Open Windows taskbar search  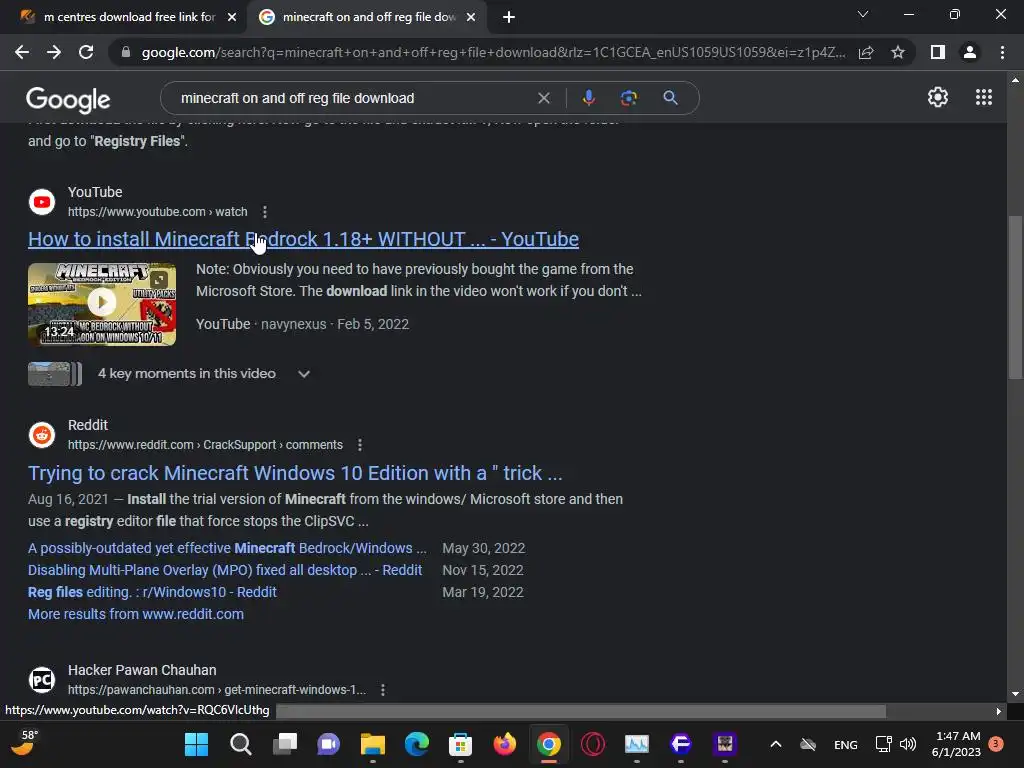(240, 744)
